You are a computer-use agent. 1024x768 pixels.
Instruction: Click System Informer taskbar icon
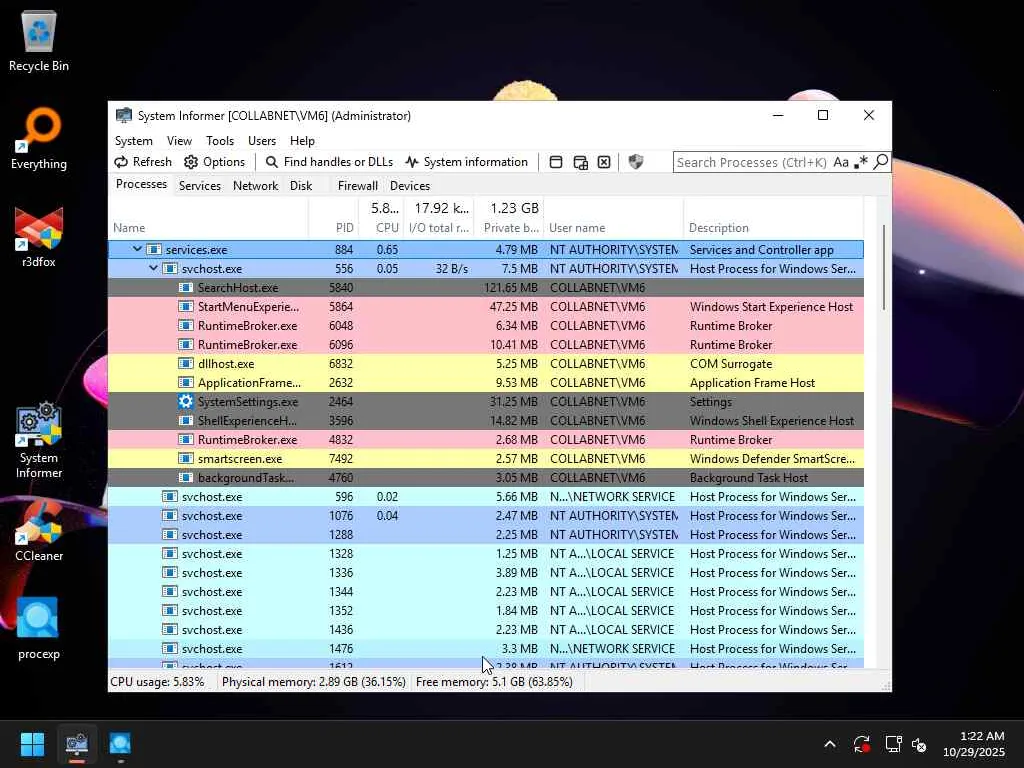click(77, 744)
